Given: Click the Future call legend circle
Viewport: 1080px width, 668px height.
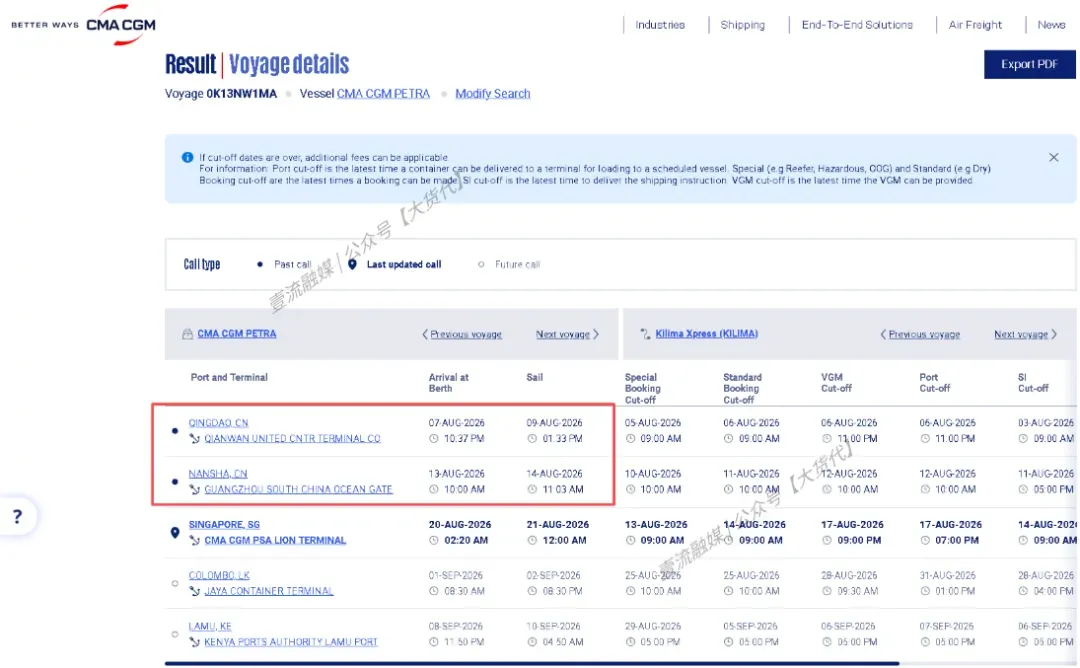Looking at the screenshot, I should 481,264.
